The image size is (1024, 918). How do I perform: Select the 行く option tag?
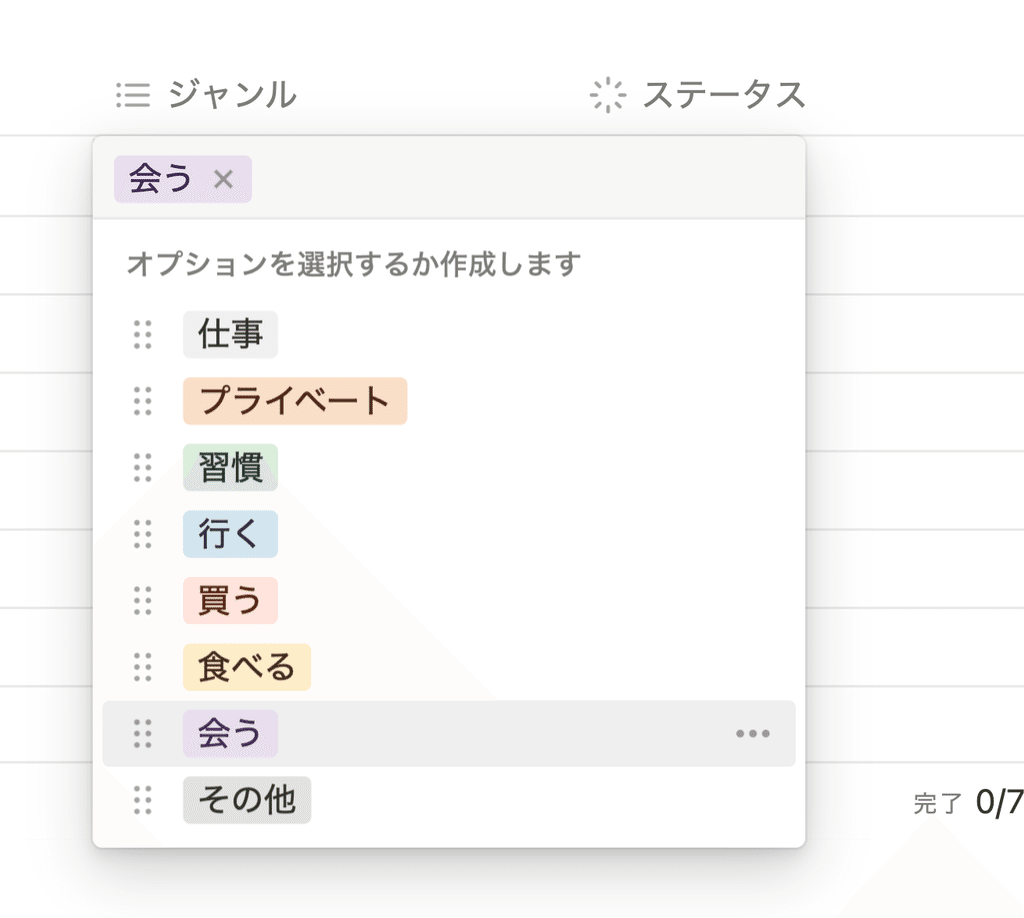(231, 534)
